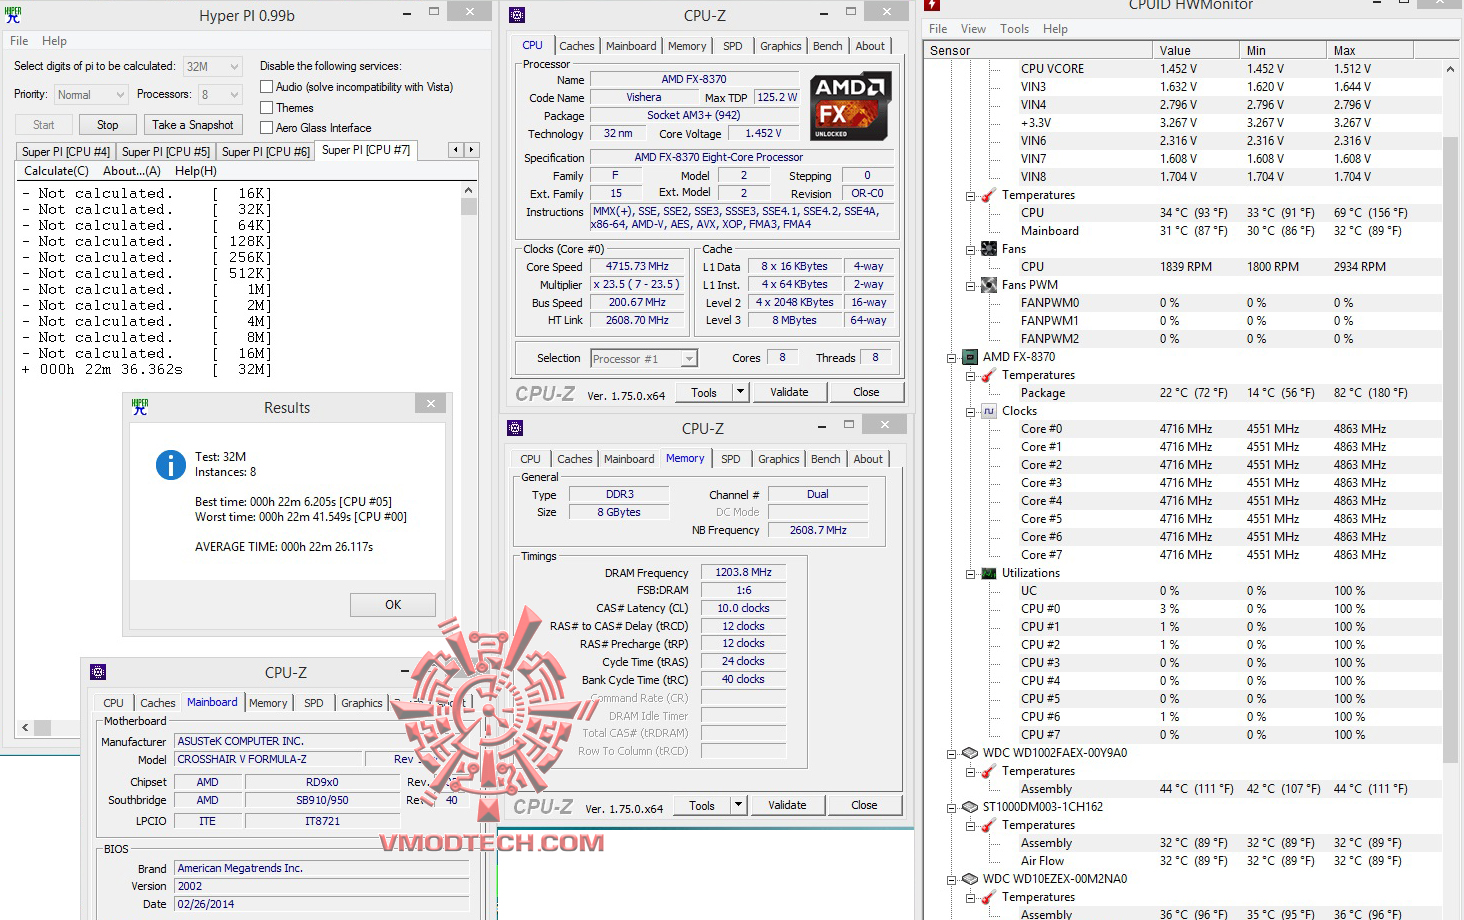Click the WDC WD1002FAEX drive icon

969,753
